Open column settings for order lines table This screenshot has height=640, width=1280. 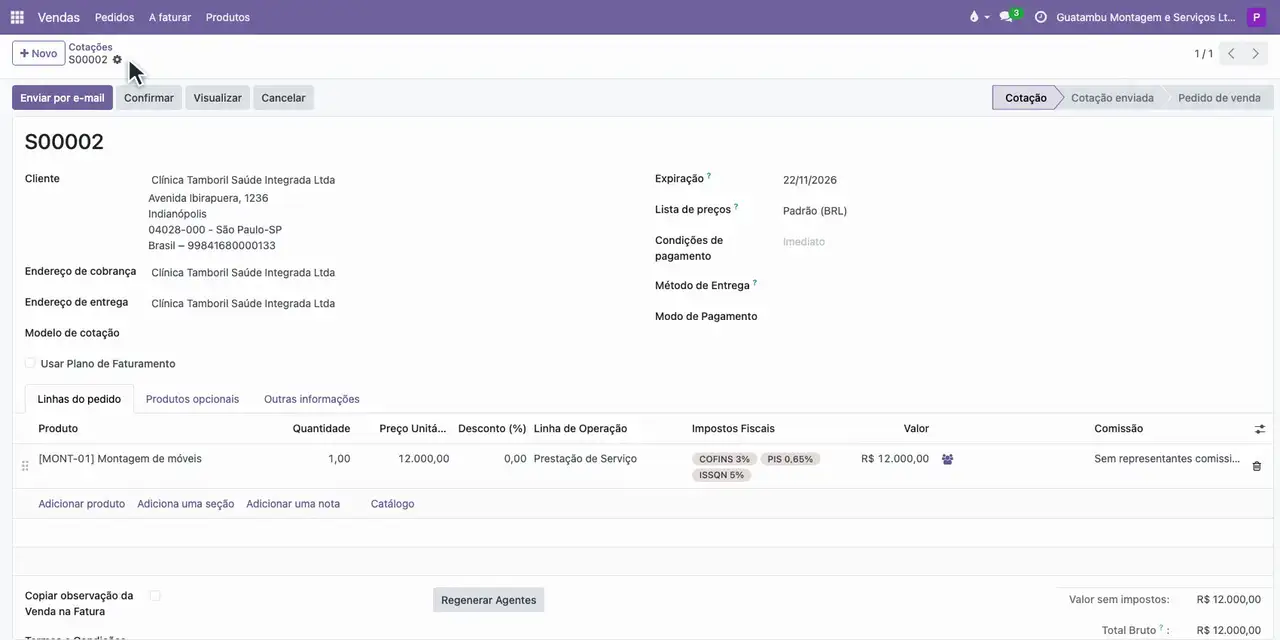tap(1260, 429)
